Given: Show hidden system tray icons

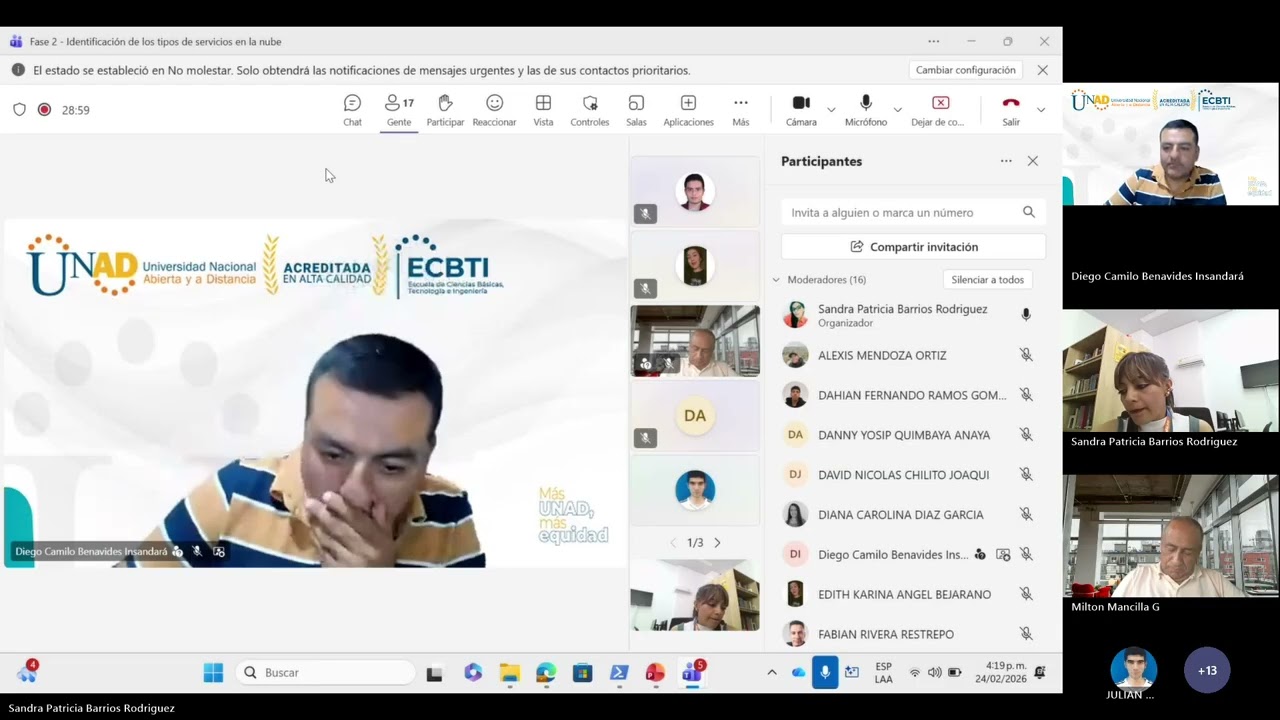Looking at the screenshot, I should (x=771, y=672).
